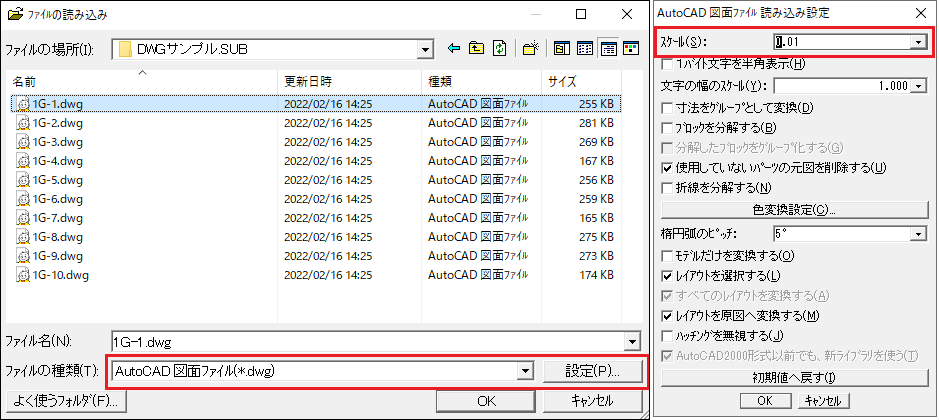Image resolution: width=939 pixels, height=420 pixels.
Task: Open the スケール dropdown arrow
Action: [x=917, y=42]
